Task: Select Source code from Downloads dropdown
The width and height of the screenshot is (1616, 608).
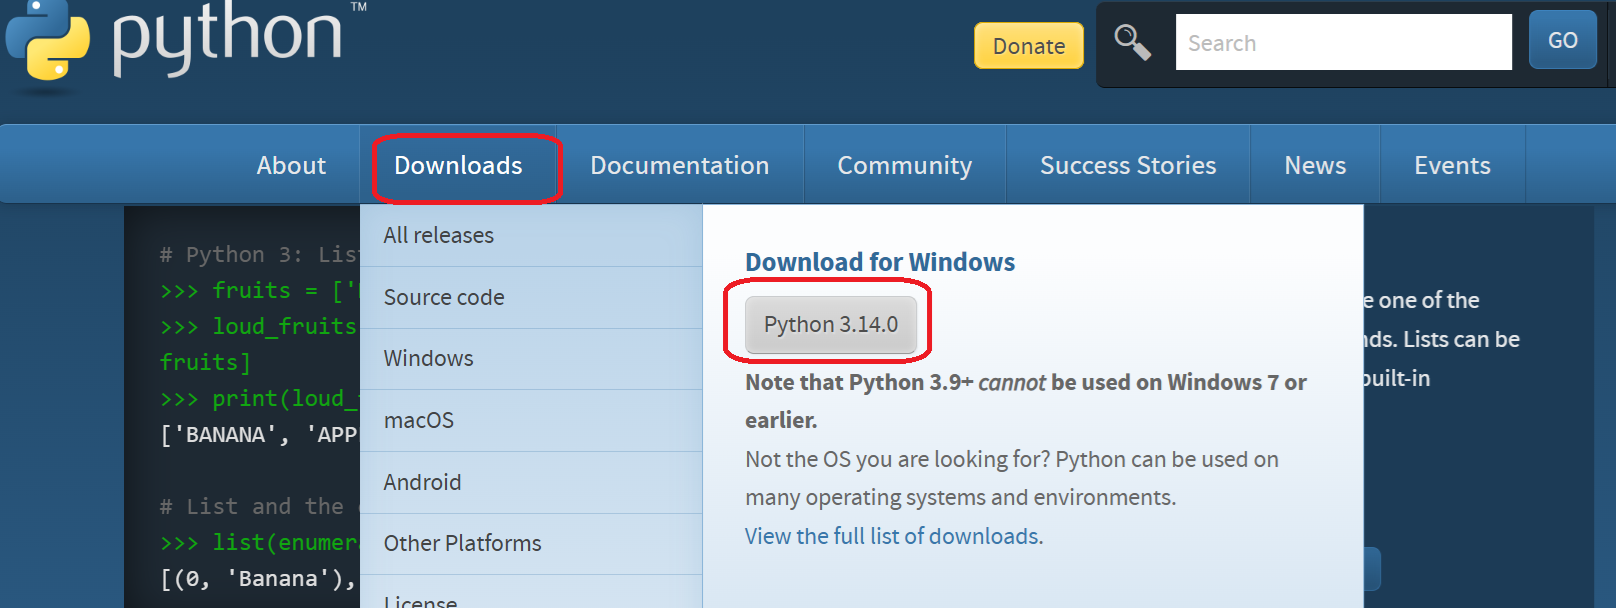Action: point(444,298)
